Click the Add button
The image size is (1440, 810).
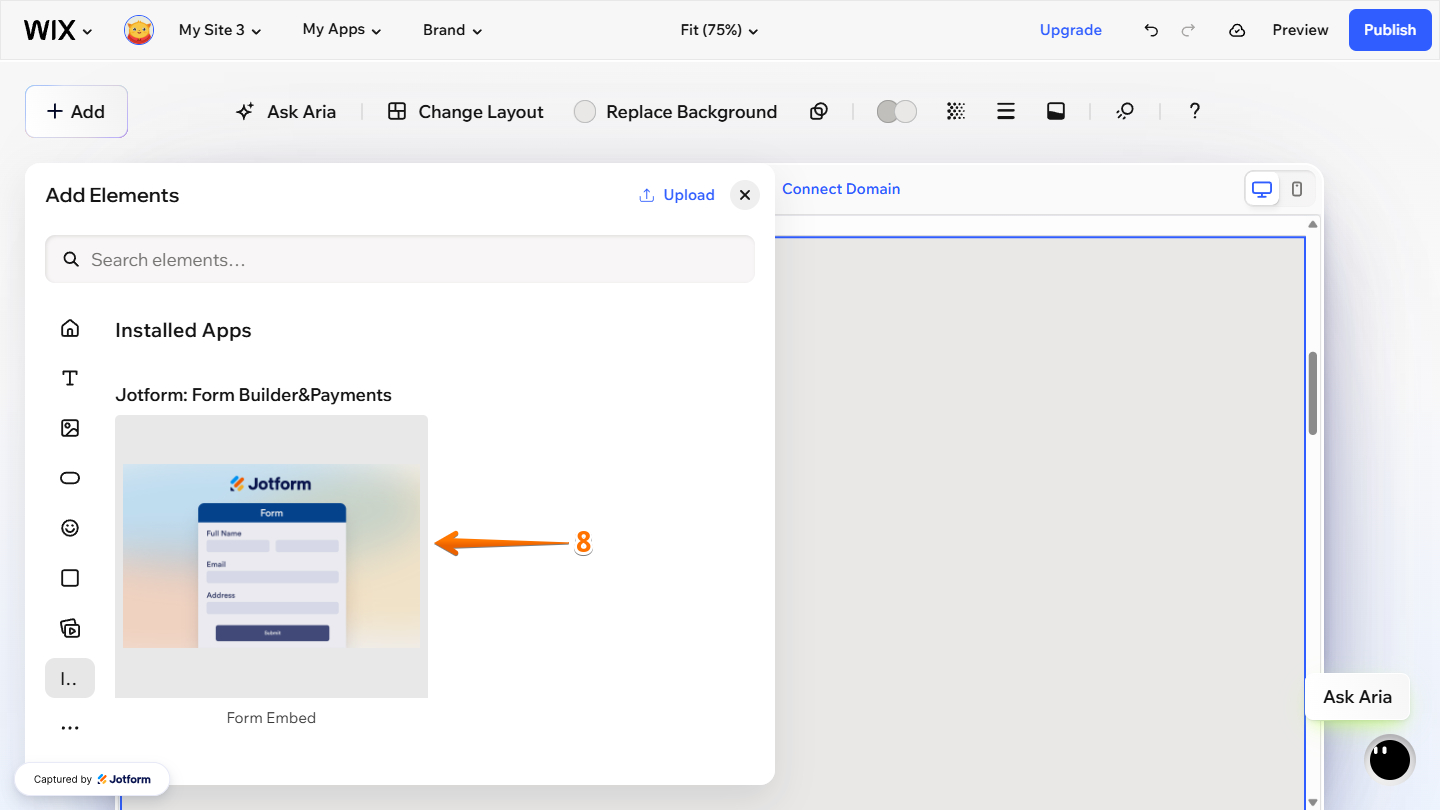pyautogui.click(x=76, y=111)
